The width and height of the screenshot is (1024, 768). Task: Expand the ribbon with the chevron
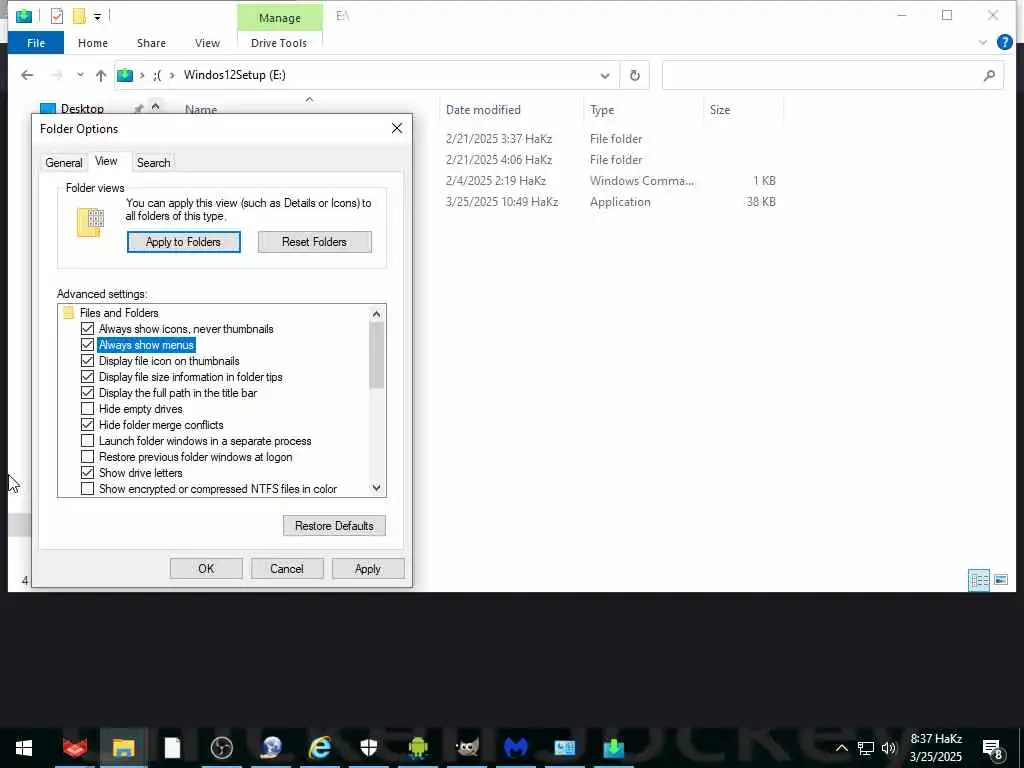point(983,42)
